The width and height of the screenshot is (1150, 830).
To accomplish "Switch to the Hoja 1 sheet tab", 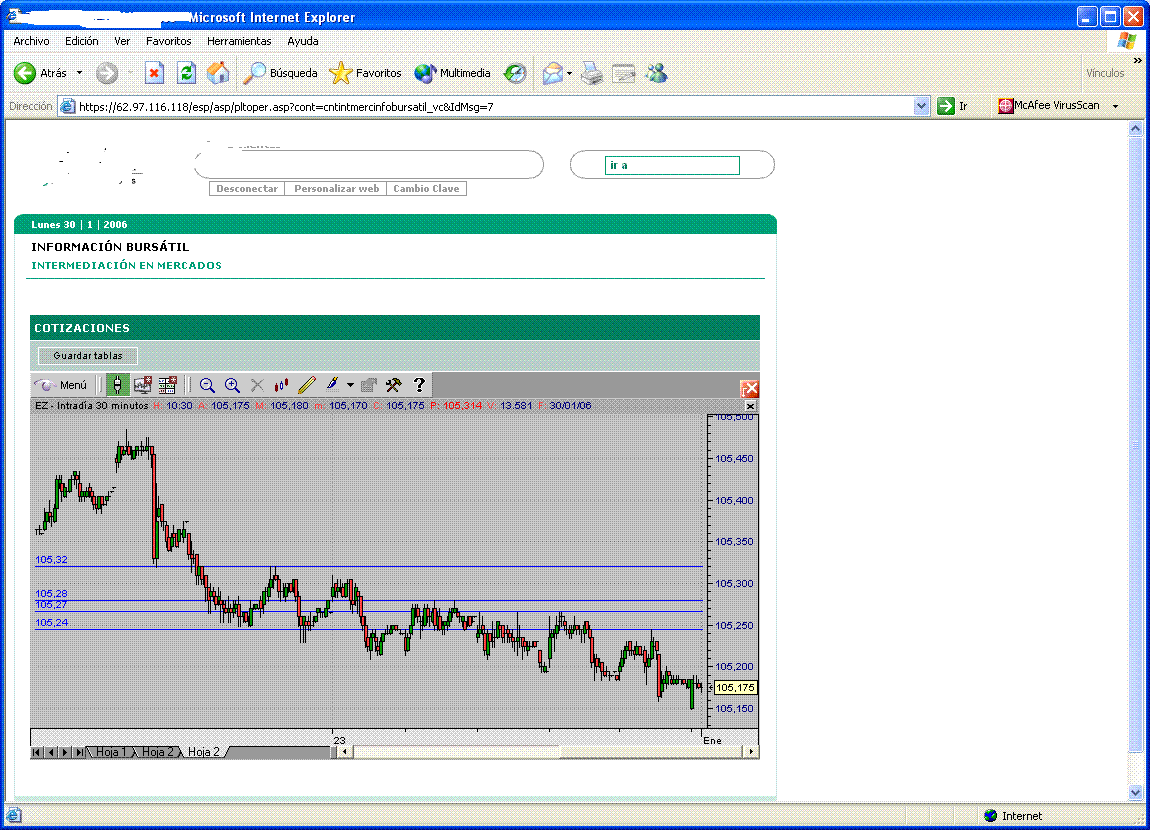I will point(111,752).
